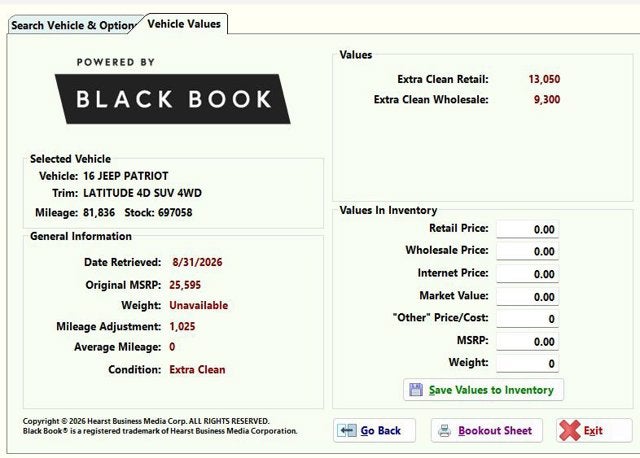This screenshot has height=458, width=640.
Task: Click the MSRP inventory field
Action: (x=527, y=342)
